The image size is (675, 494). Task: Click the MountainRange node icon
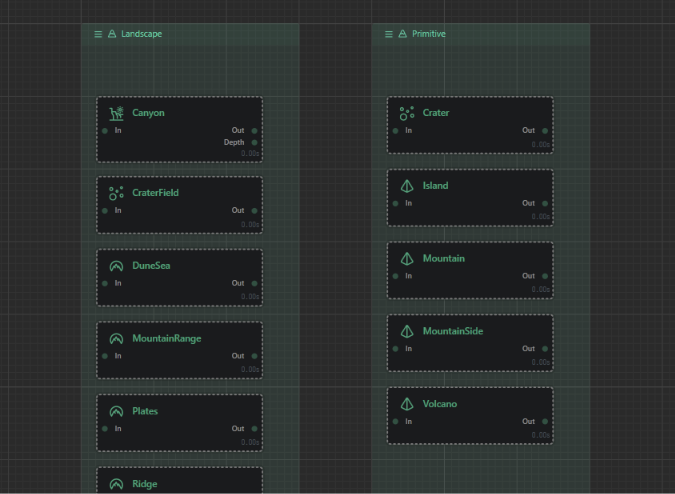[116, 339]
